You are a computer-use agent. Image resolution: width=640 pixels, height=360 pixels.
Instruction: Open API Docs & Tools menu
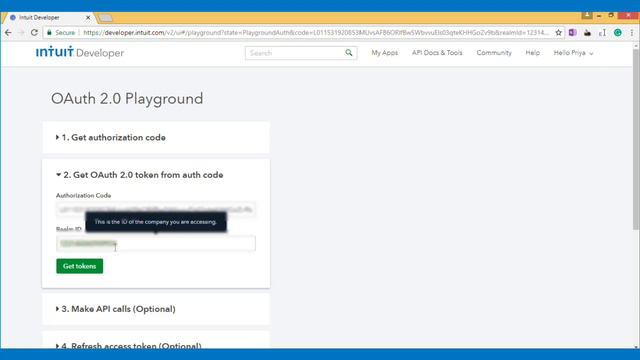tap(437, 53)
